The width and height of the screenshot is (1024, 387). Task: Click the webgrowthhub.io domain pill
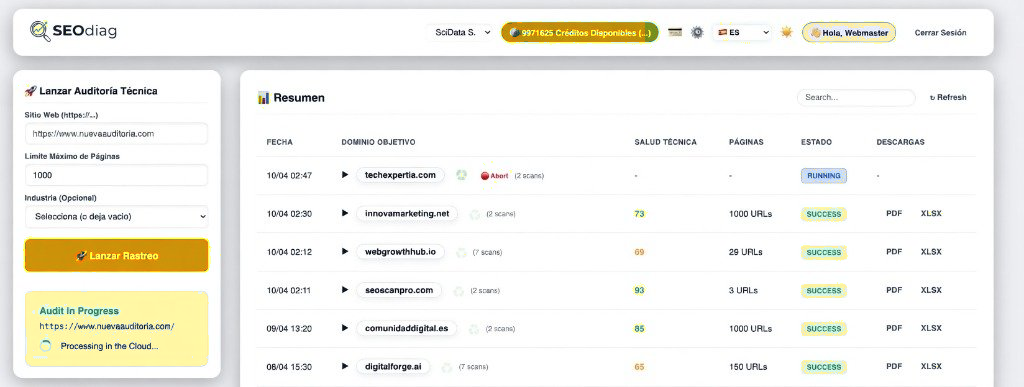[x=400, y=251]
